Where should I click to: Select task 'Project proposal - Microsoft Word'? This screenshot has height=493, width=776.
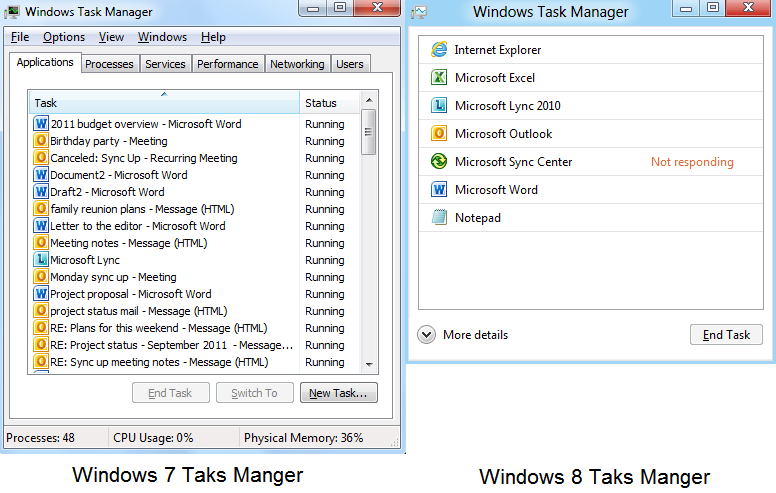tap(131, 294)
